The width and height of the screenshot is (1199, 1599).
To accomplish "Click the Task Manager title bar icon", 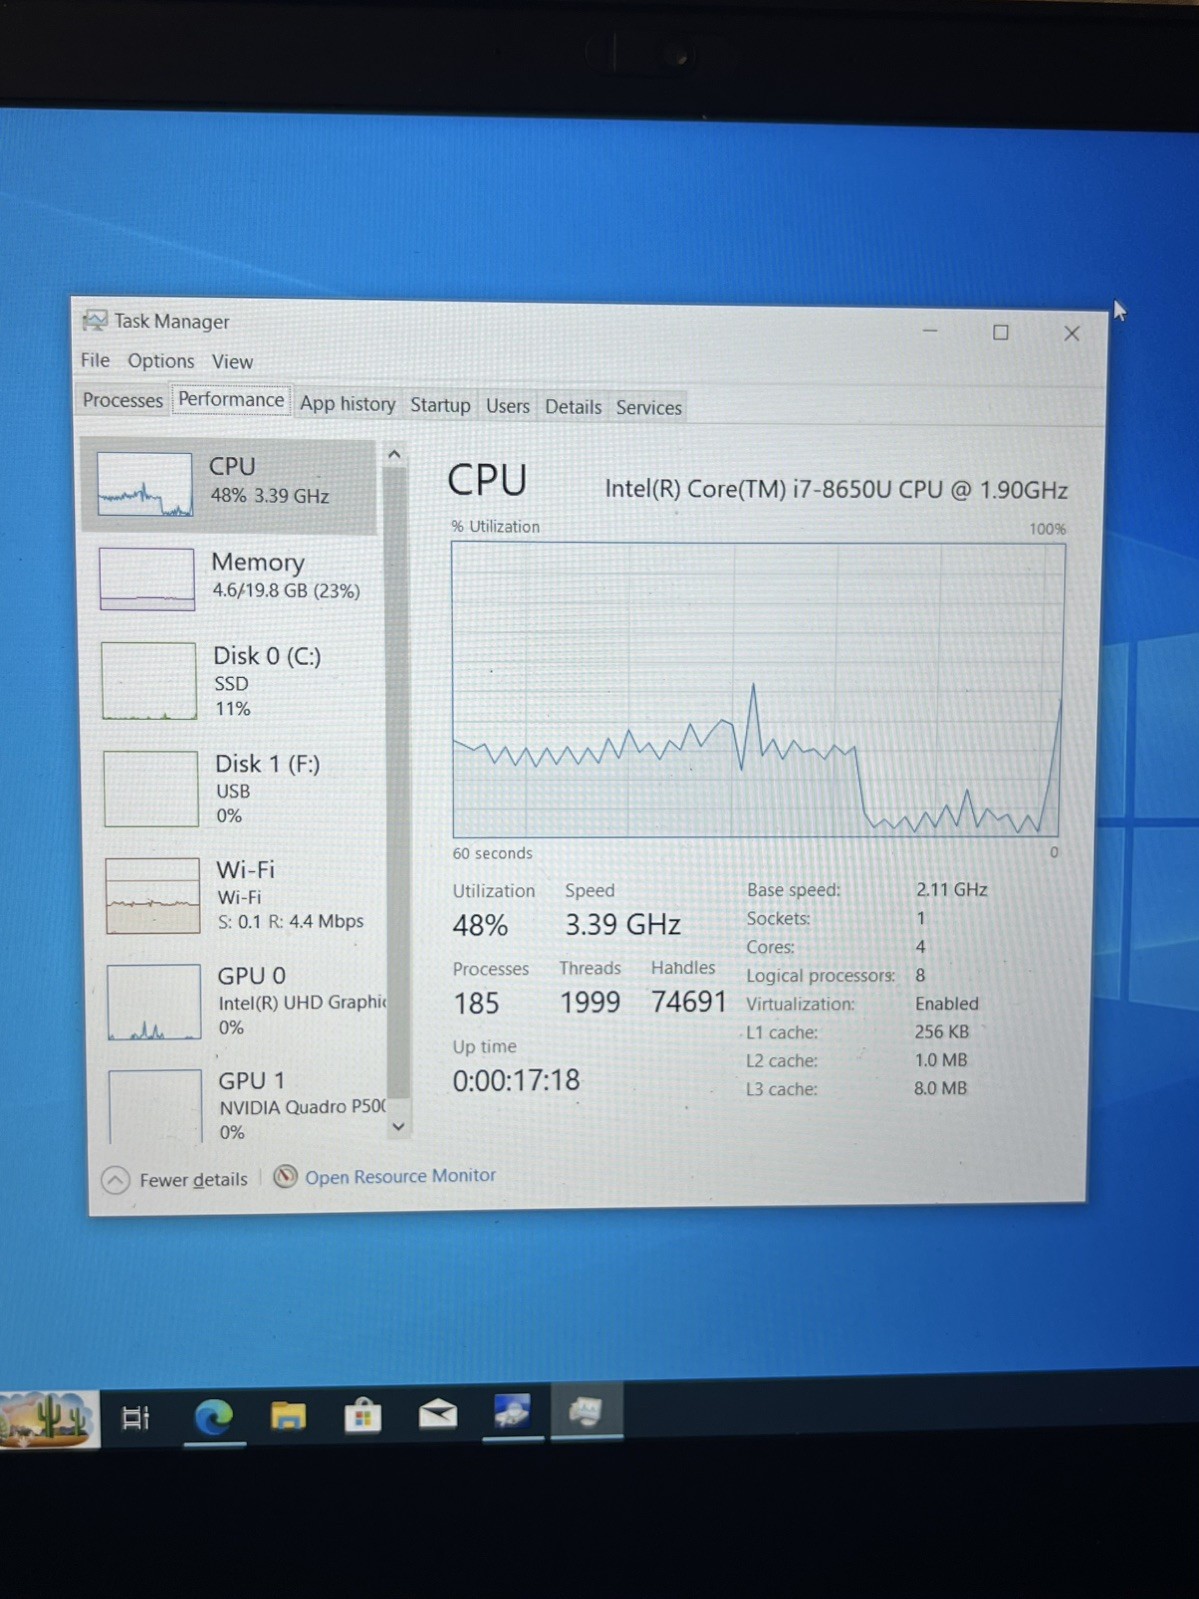I will [95, 320].
